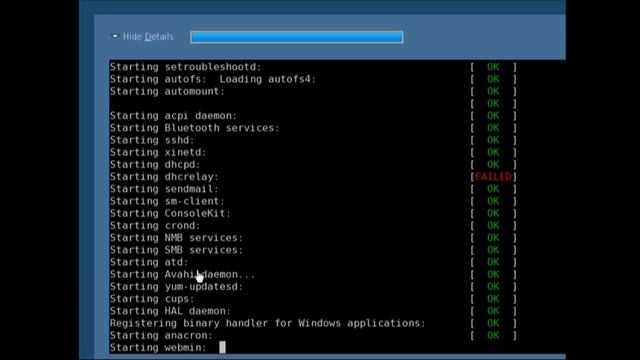Select the 'Starting acpi daemon:' line
This screenshot has width=640, height=360.
tap(173, 116)
